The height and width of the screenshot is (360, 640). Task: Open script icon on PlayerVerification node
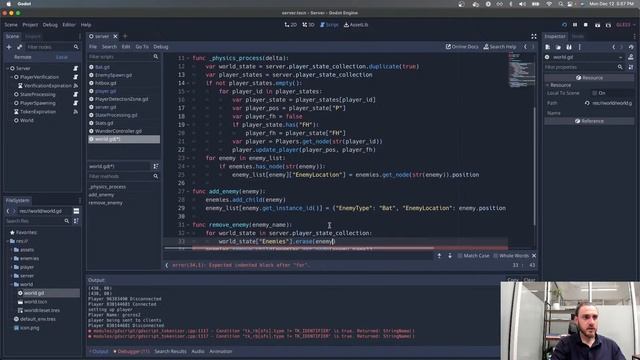[x=76, y=77]
